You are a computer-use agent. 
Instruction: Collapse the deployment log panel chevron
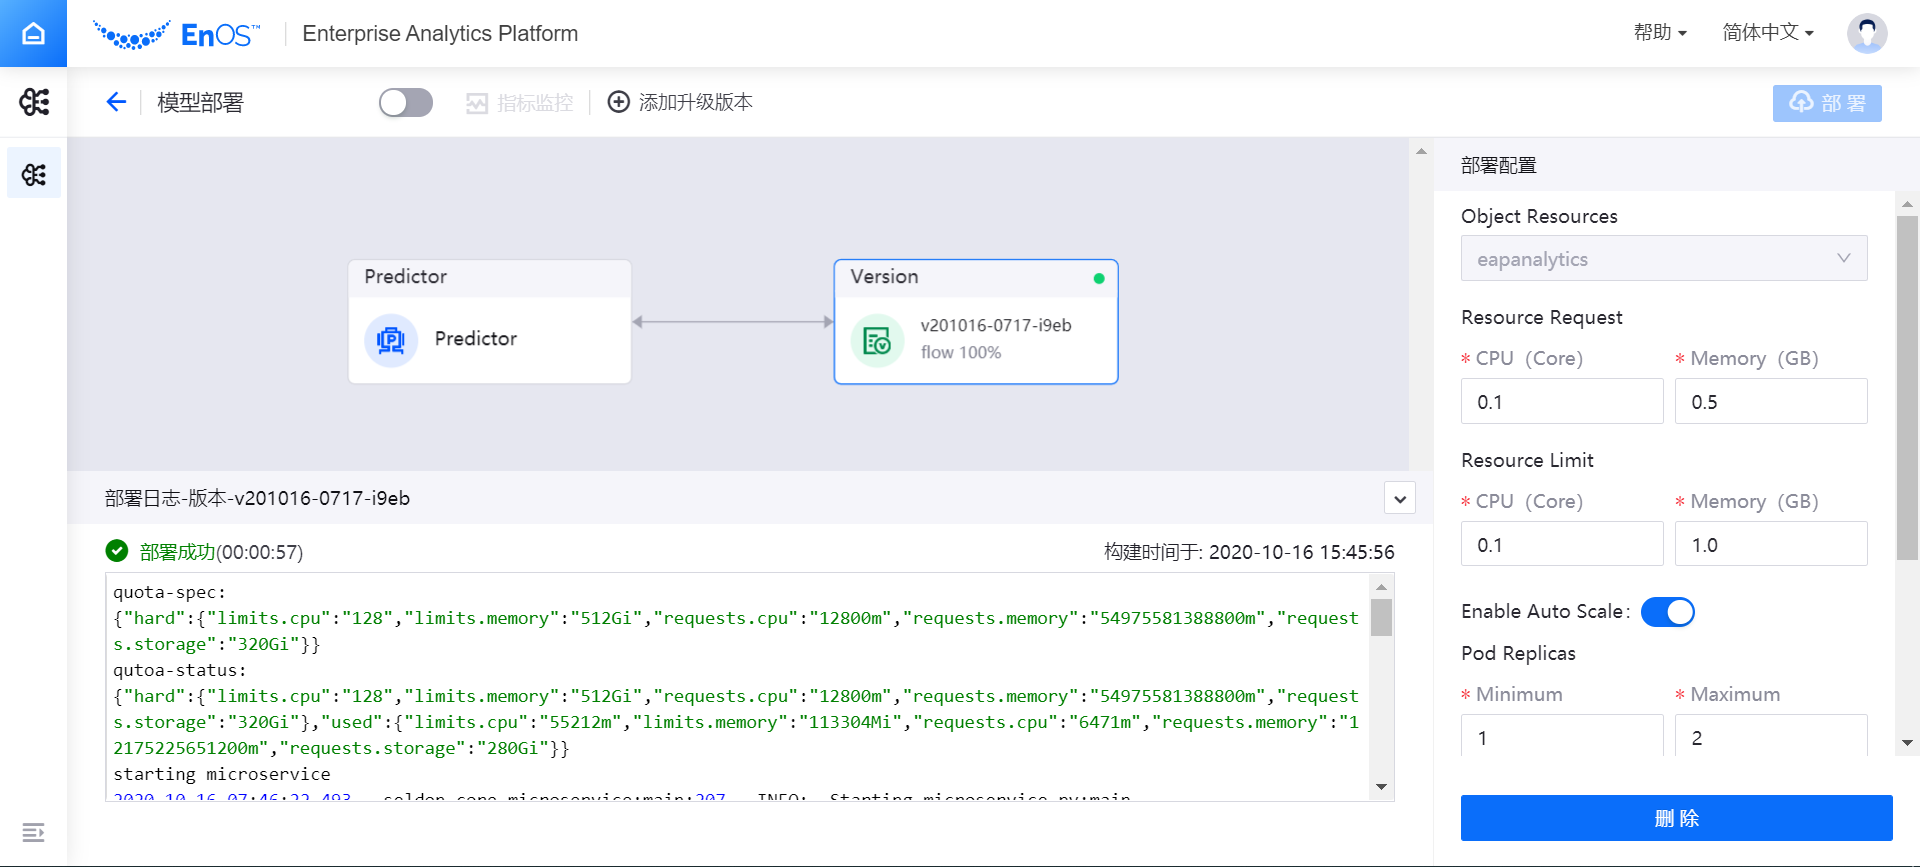click(1399, 498)
